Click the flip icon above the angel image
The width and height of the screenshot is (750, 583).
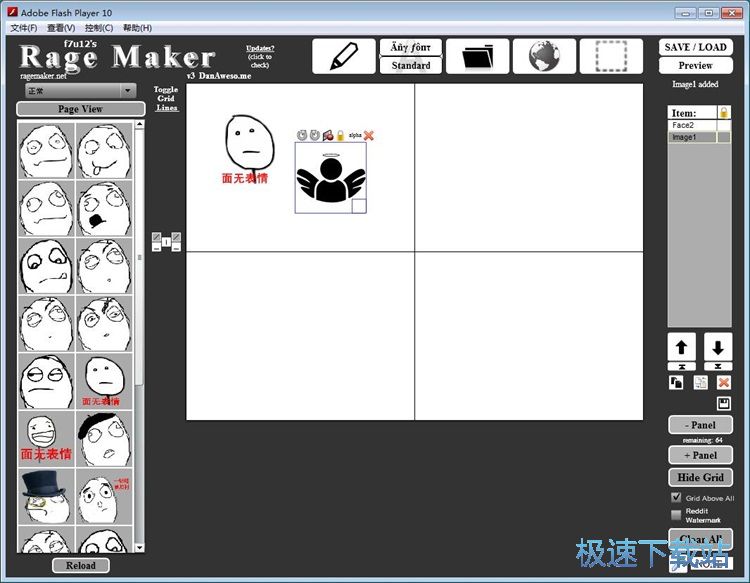[328, 135]
